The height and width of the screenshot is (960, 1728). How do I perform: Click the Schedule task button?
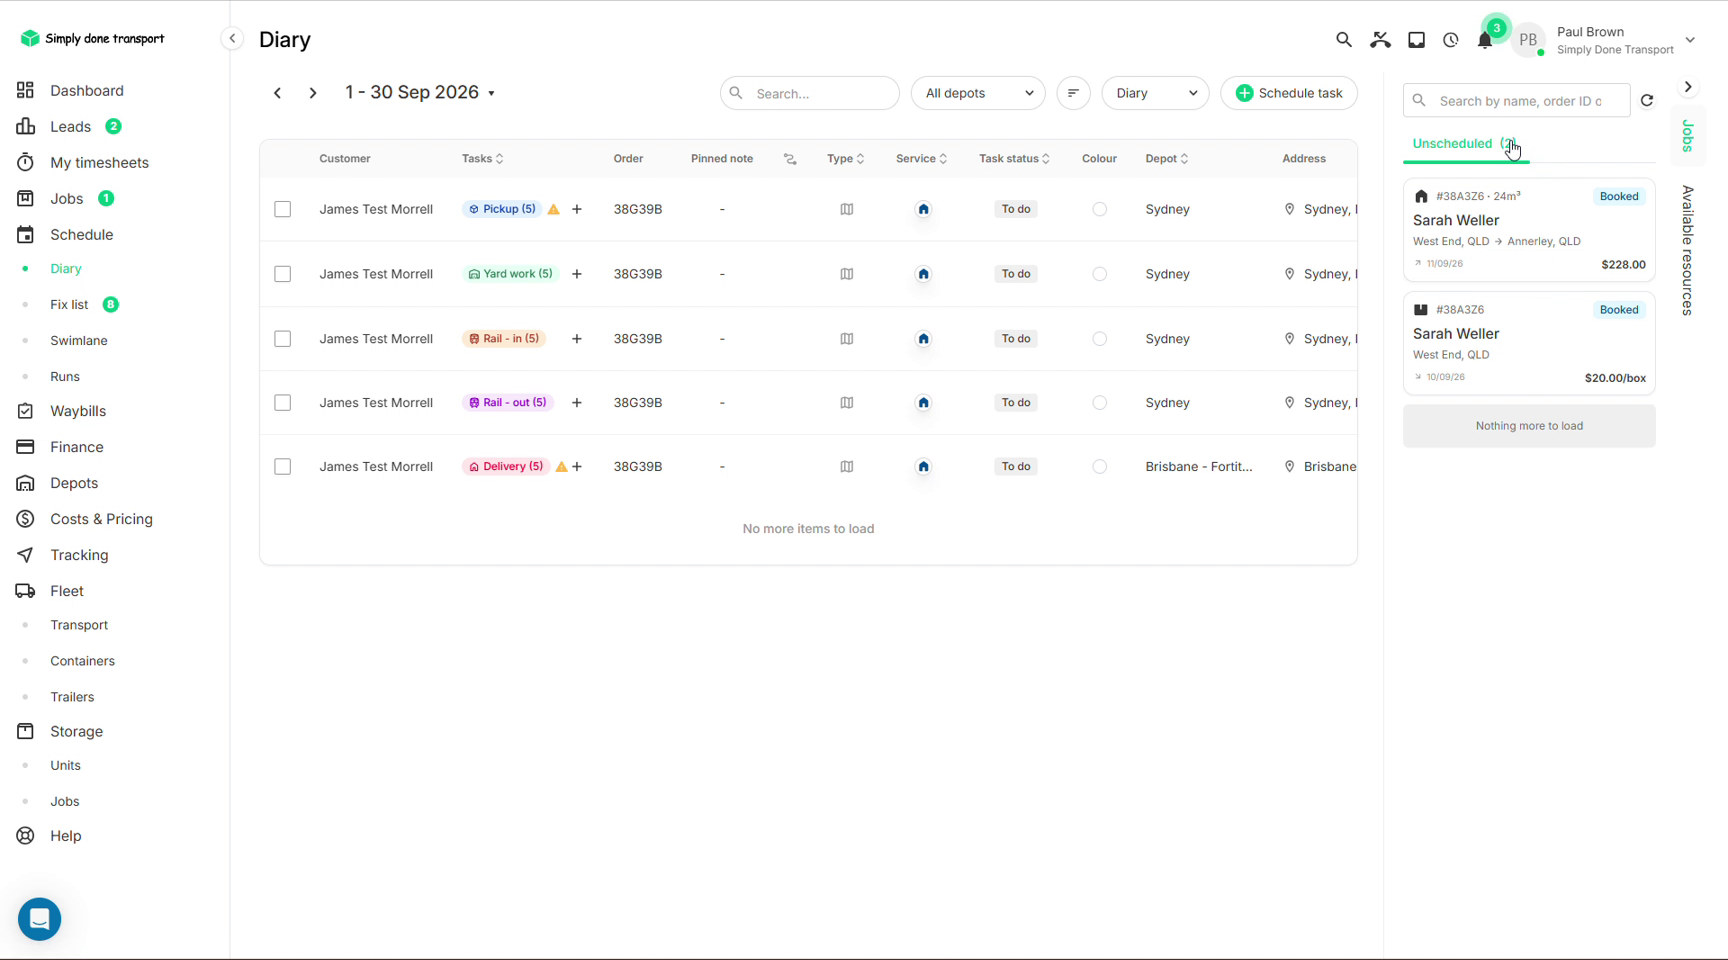[x=1289, y=93]
